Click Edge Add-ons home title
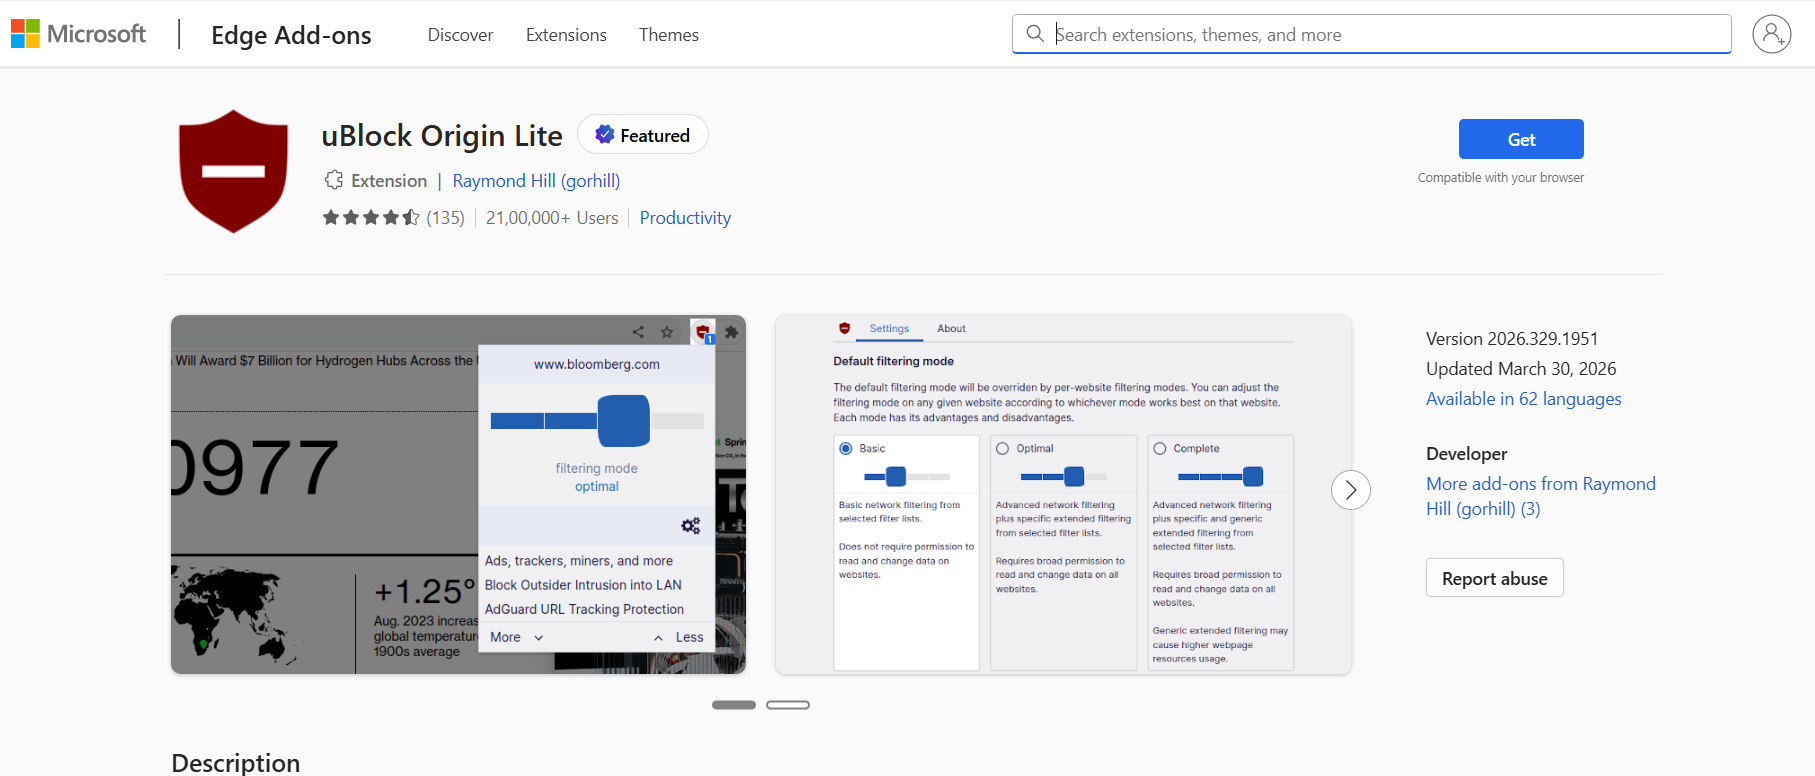This screenshot has height=776, width=1815. click(x=291, y=35)
